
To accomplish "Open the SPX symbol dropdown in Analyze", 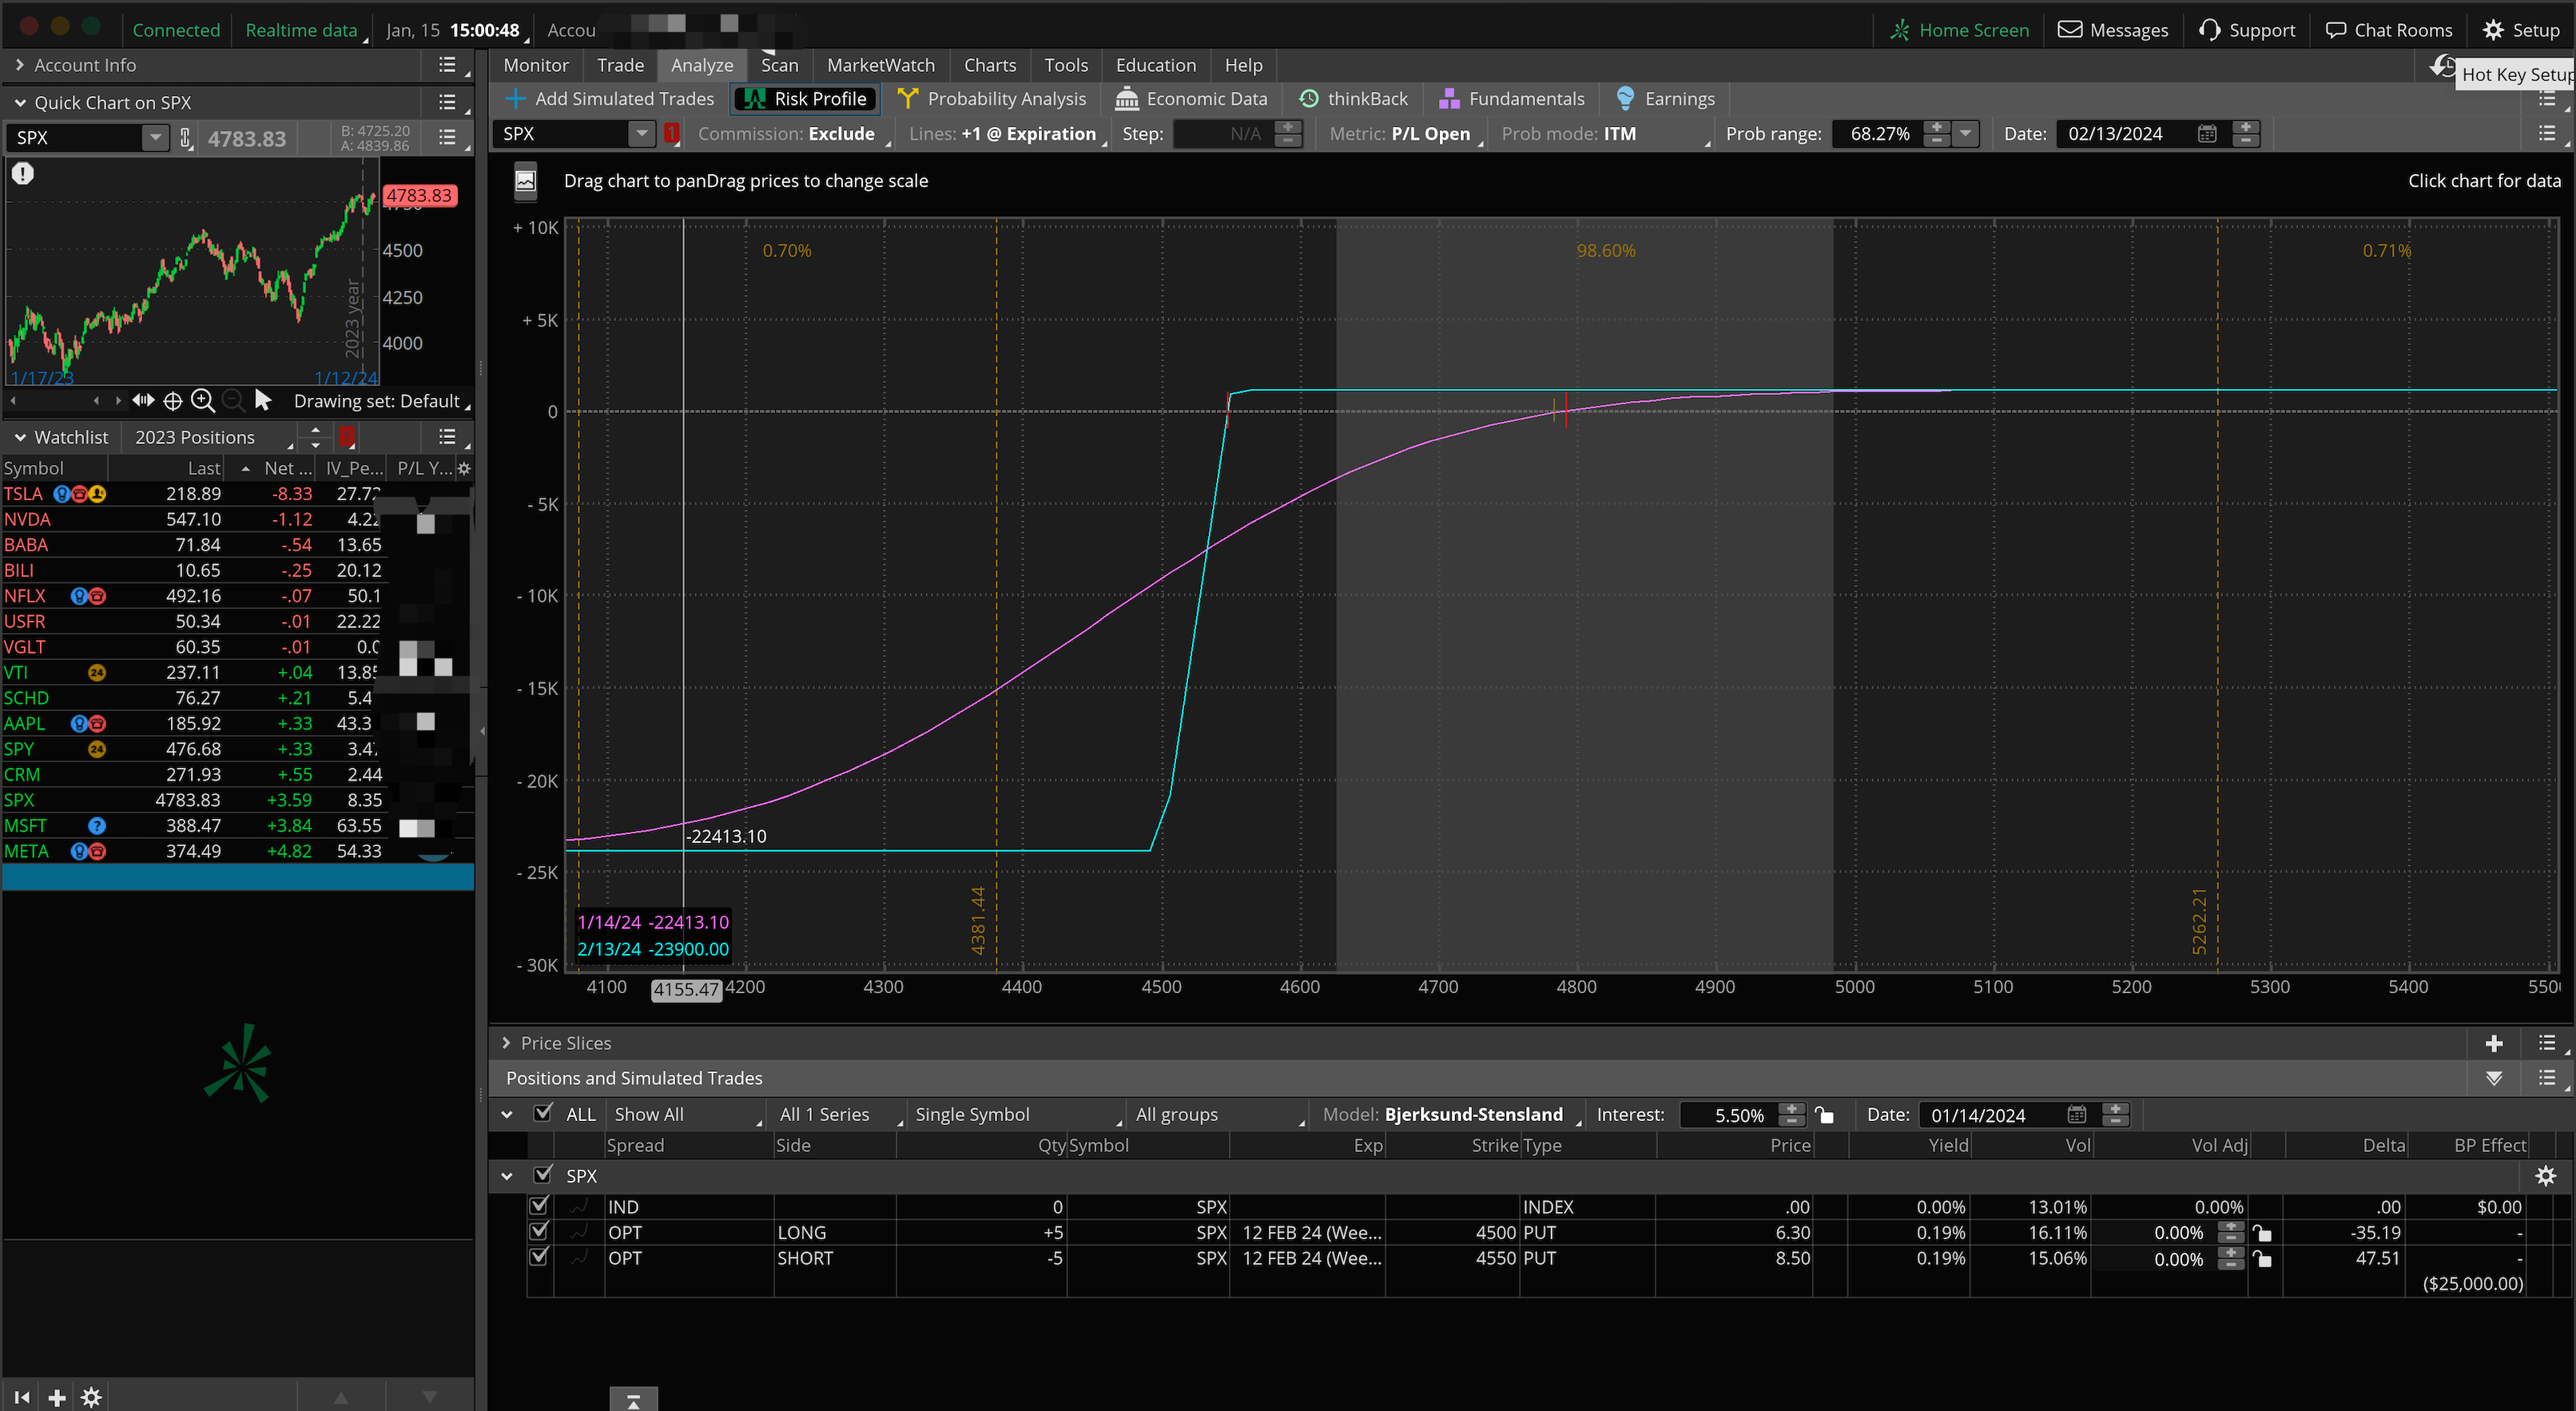I will pos(641,134).
